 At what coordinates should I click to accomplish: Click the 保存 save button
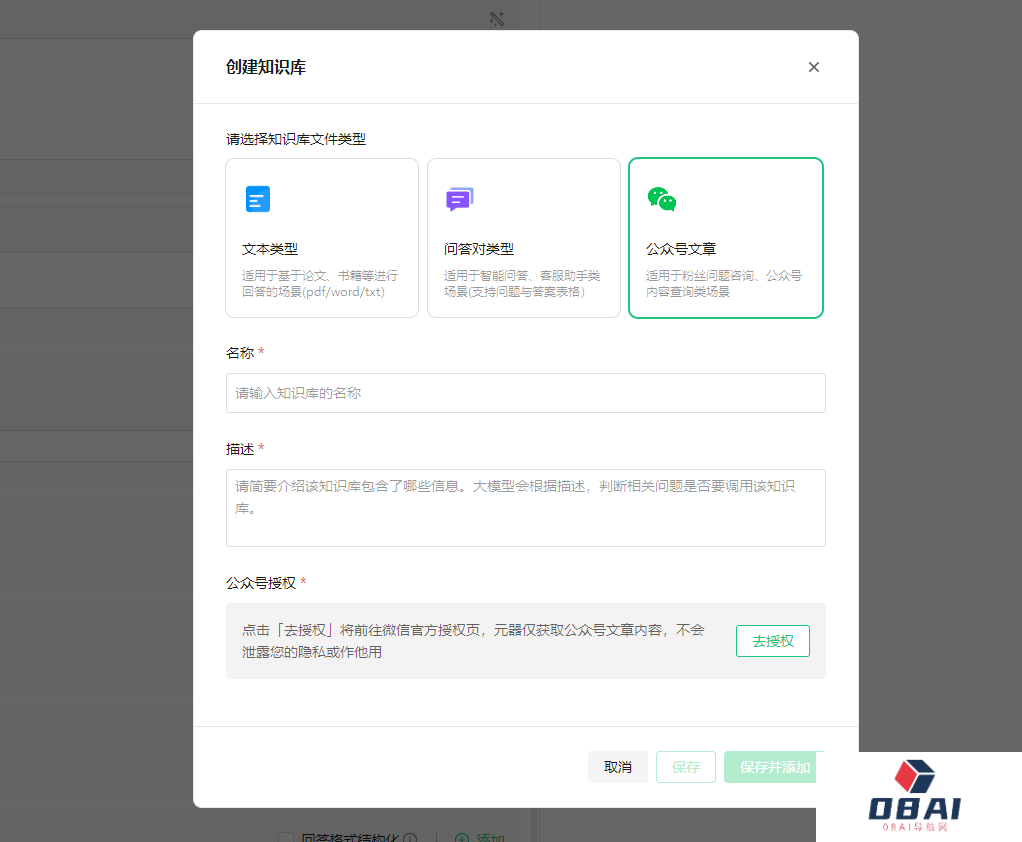pos(685,767)
